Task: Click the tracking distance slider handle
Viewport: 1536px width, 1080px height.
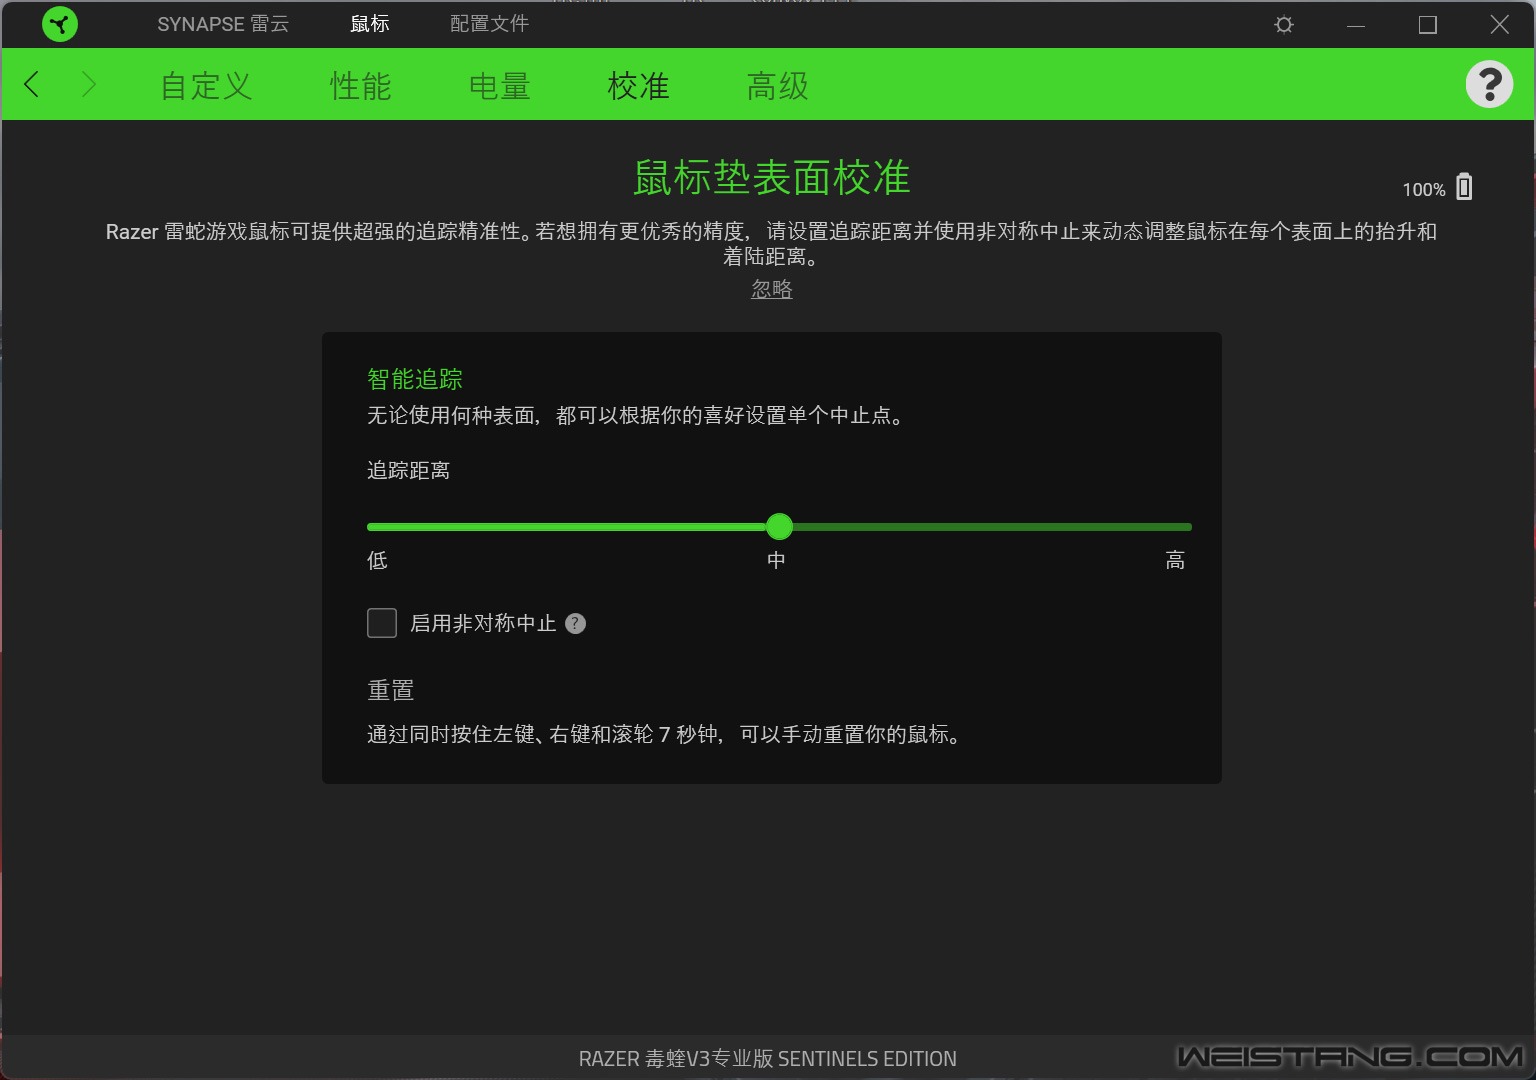Action: 779,526
